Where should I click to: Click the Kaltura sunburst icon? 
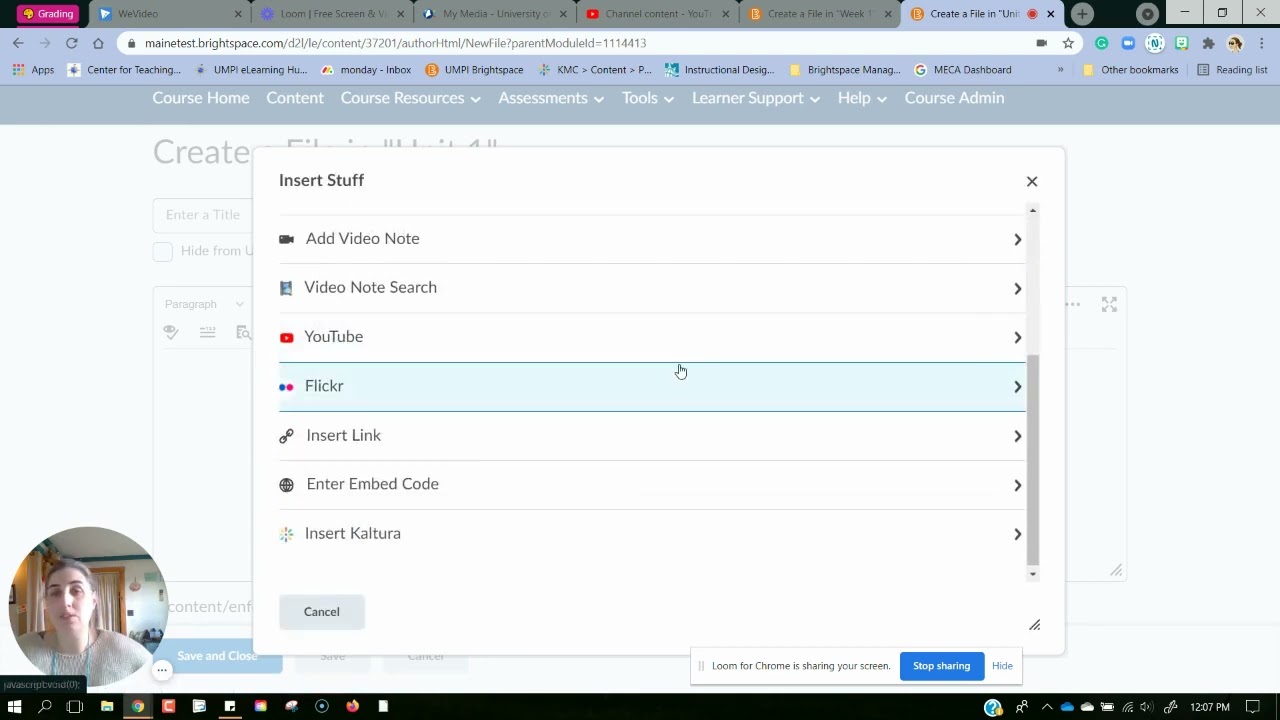[286, 534]
